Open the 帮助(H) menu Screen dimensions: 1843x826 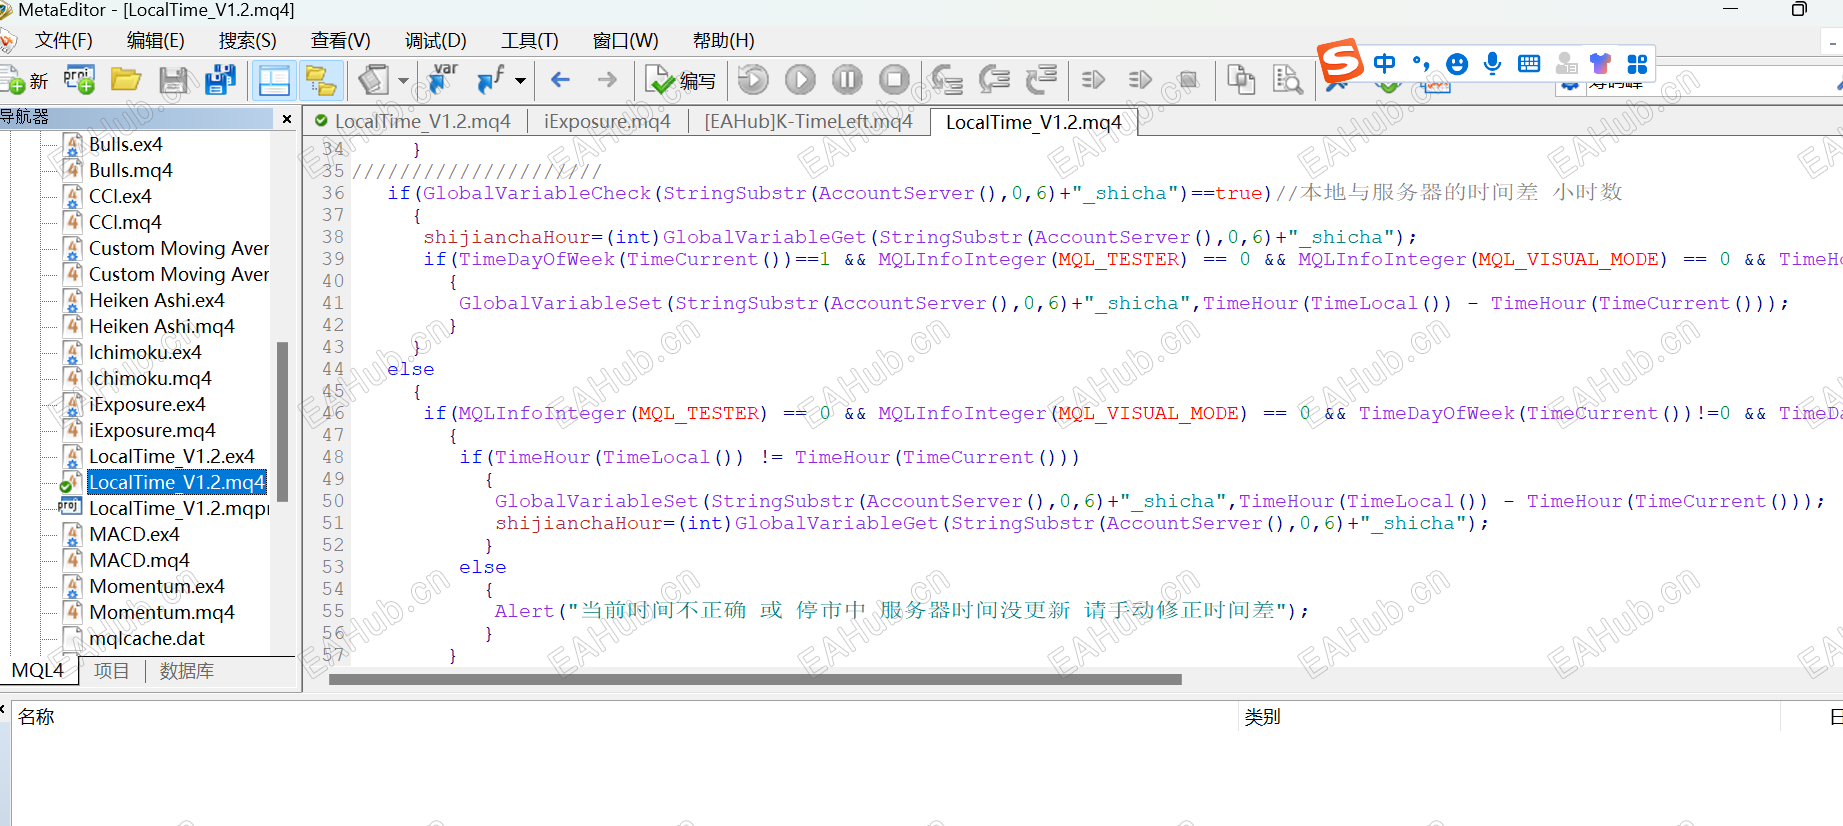724,40
